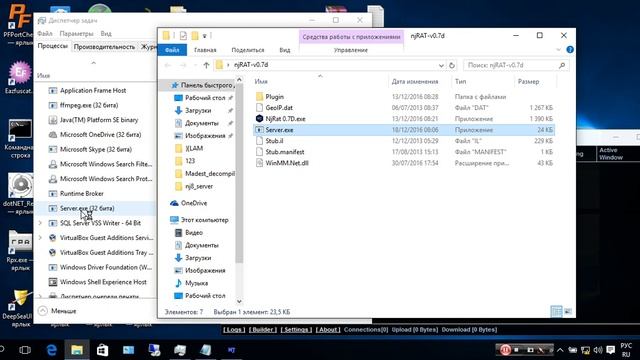The height and width of the screenshot is (360, 640).
Task: Refresh the njRAT-v0.7d folder view
Action: pos(451,65)
